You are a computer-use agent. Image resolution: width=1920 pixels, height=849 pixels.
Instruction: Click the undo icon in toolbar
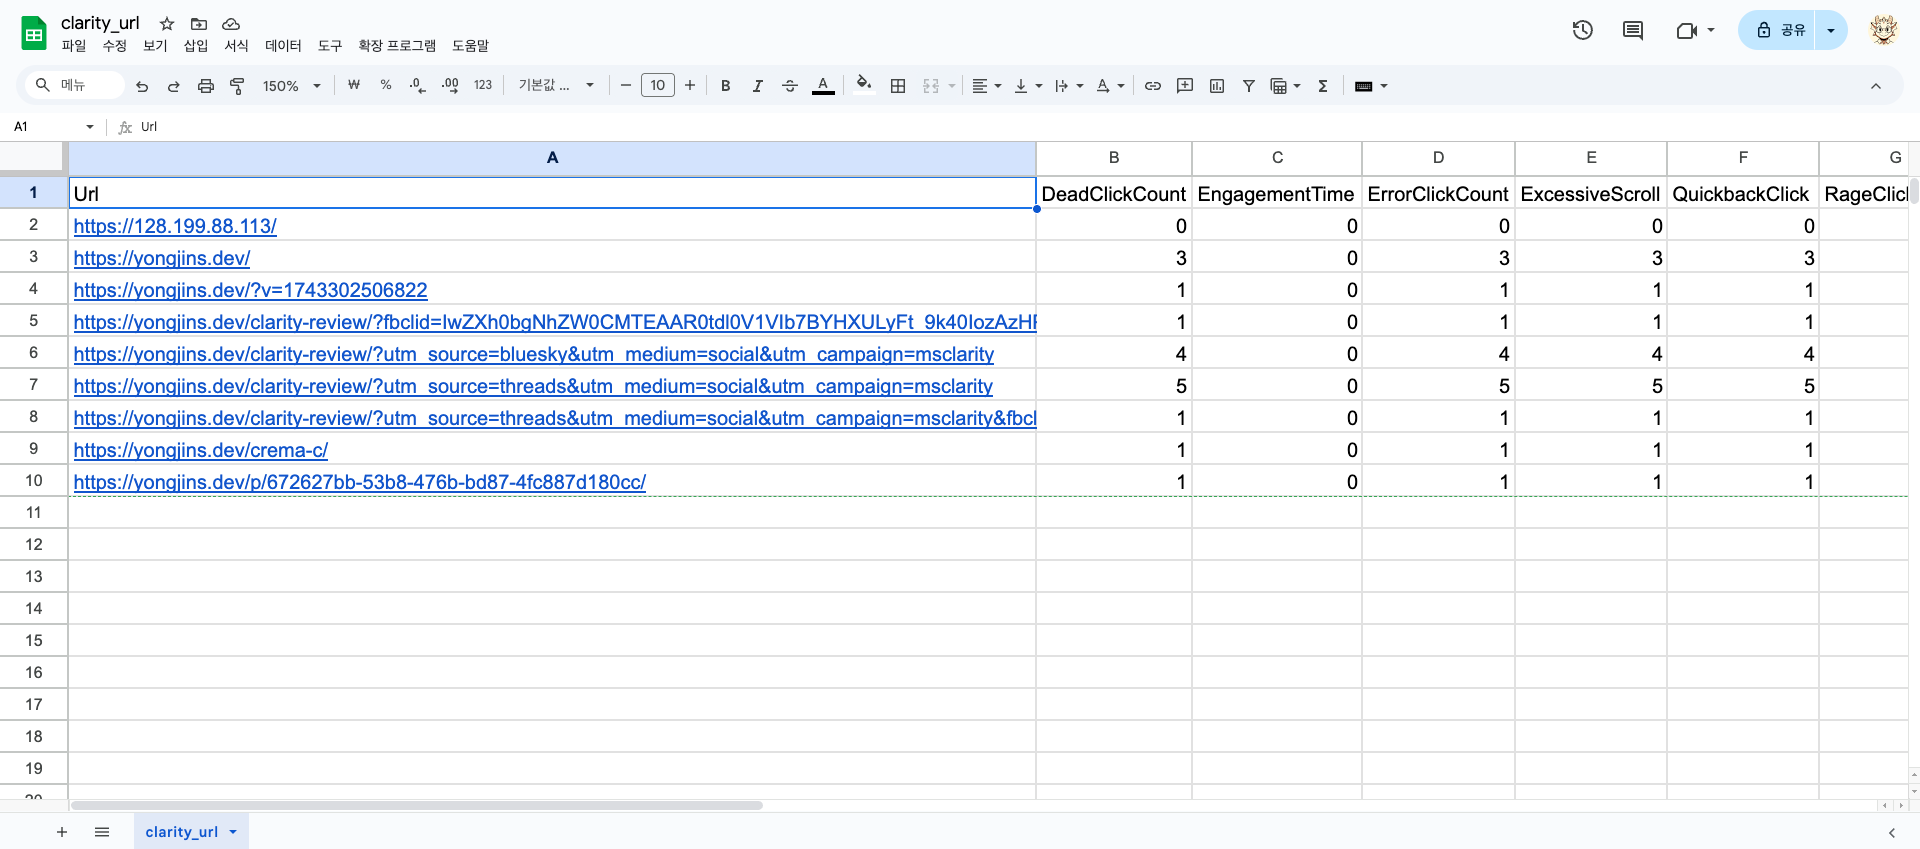pos(142,86)
